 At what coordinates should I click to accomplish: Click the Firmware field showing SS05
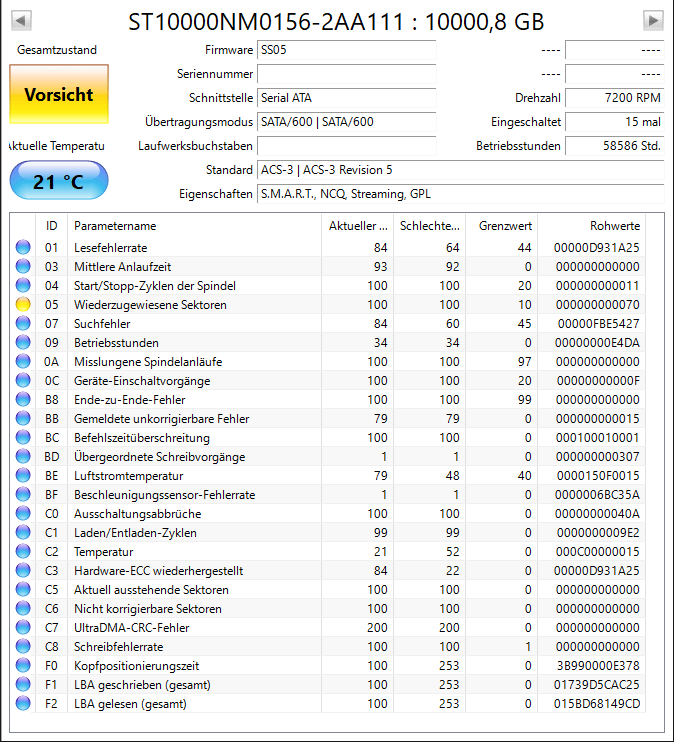346,50
